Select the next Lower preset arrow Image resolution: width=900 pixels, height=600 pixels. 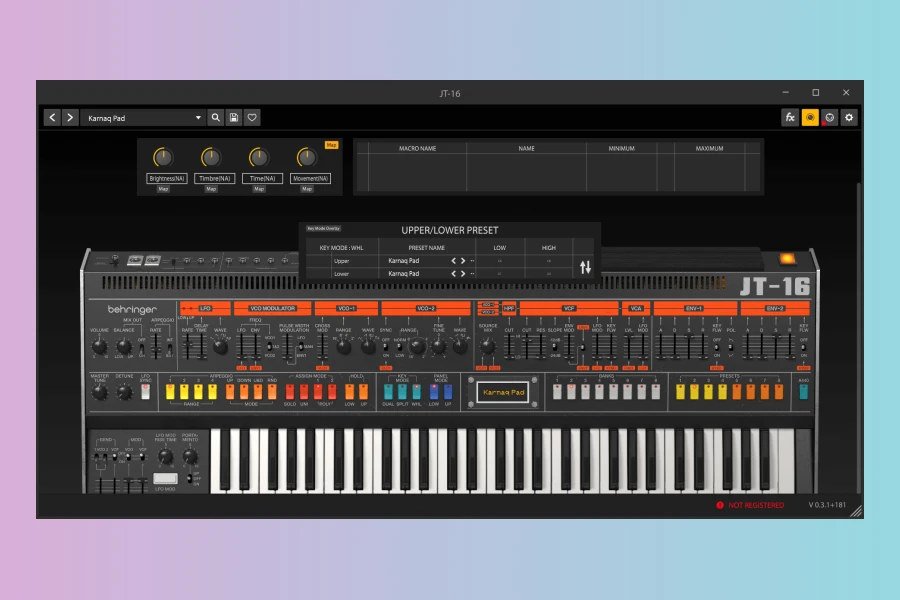(463, 274)
